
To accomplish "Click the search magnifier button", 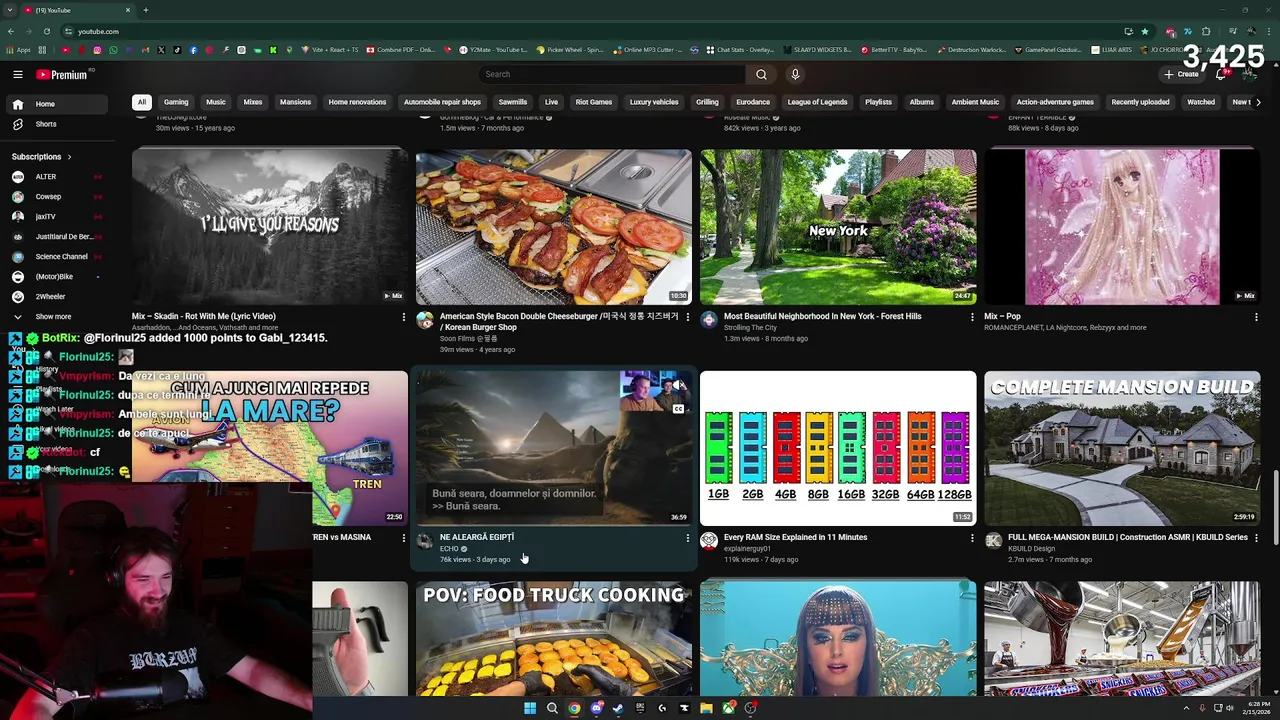I will 761,74.
